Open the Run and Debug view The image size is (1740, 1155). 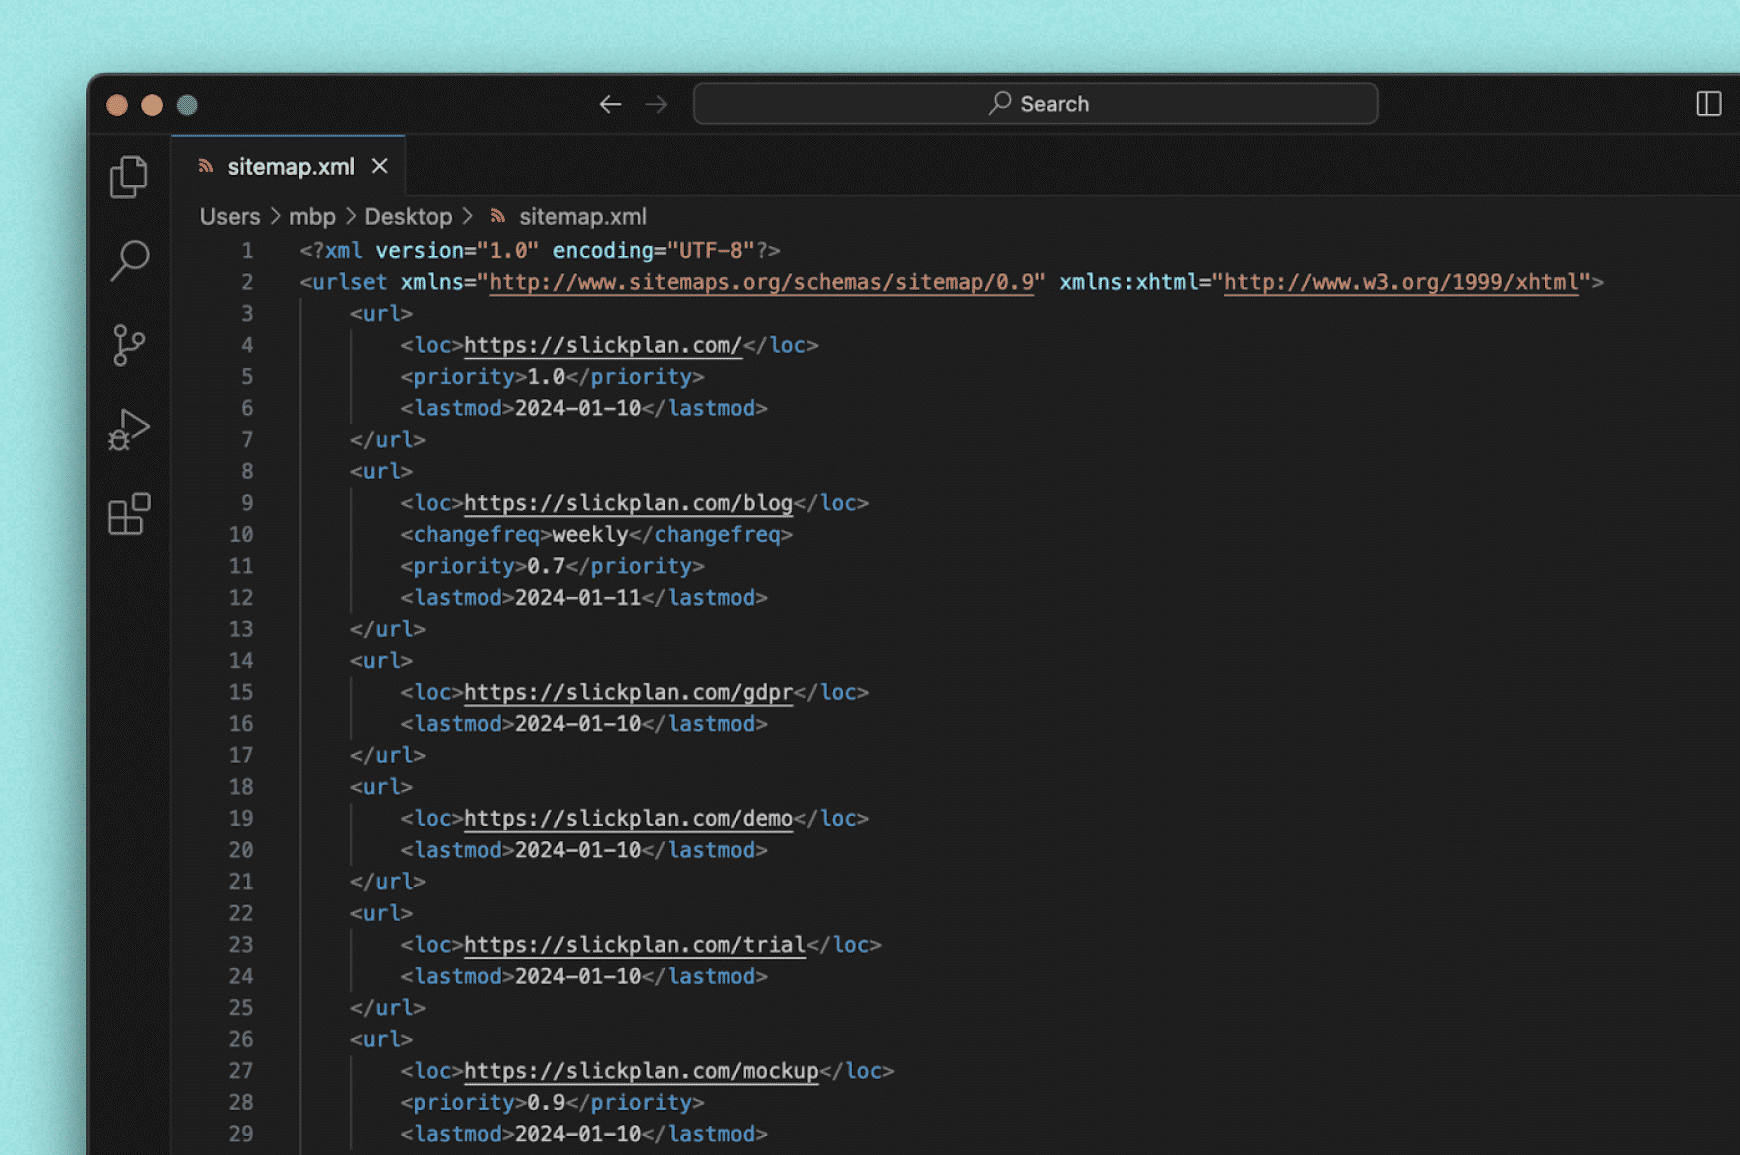129,430
